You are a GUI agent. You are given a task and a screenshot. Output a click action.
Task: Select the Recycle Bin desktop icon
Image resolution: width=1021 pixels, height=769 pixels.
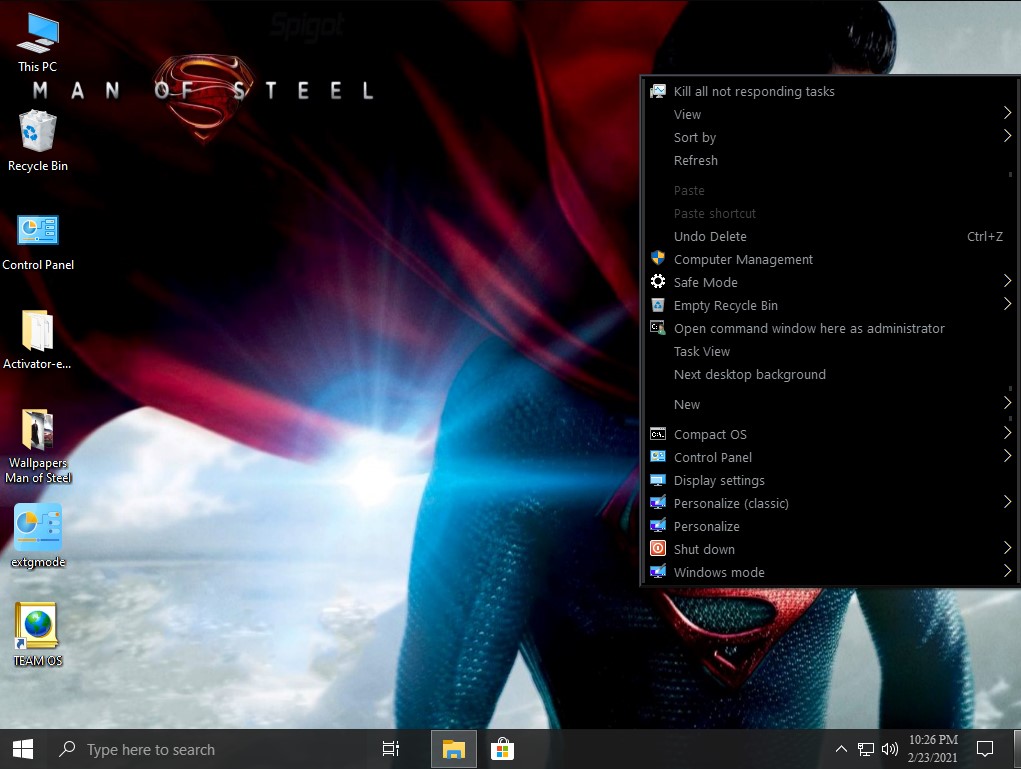pyautogui.click(x=37, y=141)
